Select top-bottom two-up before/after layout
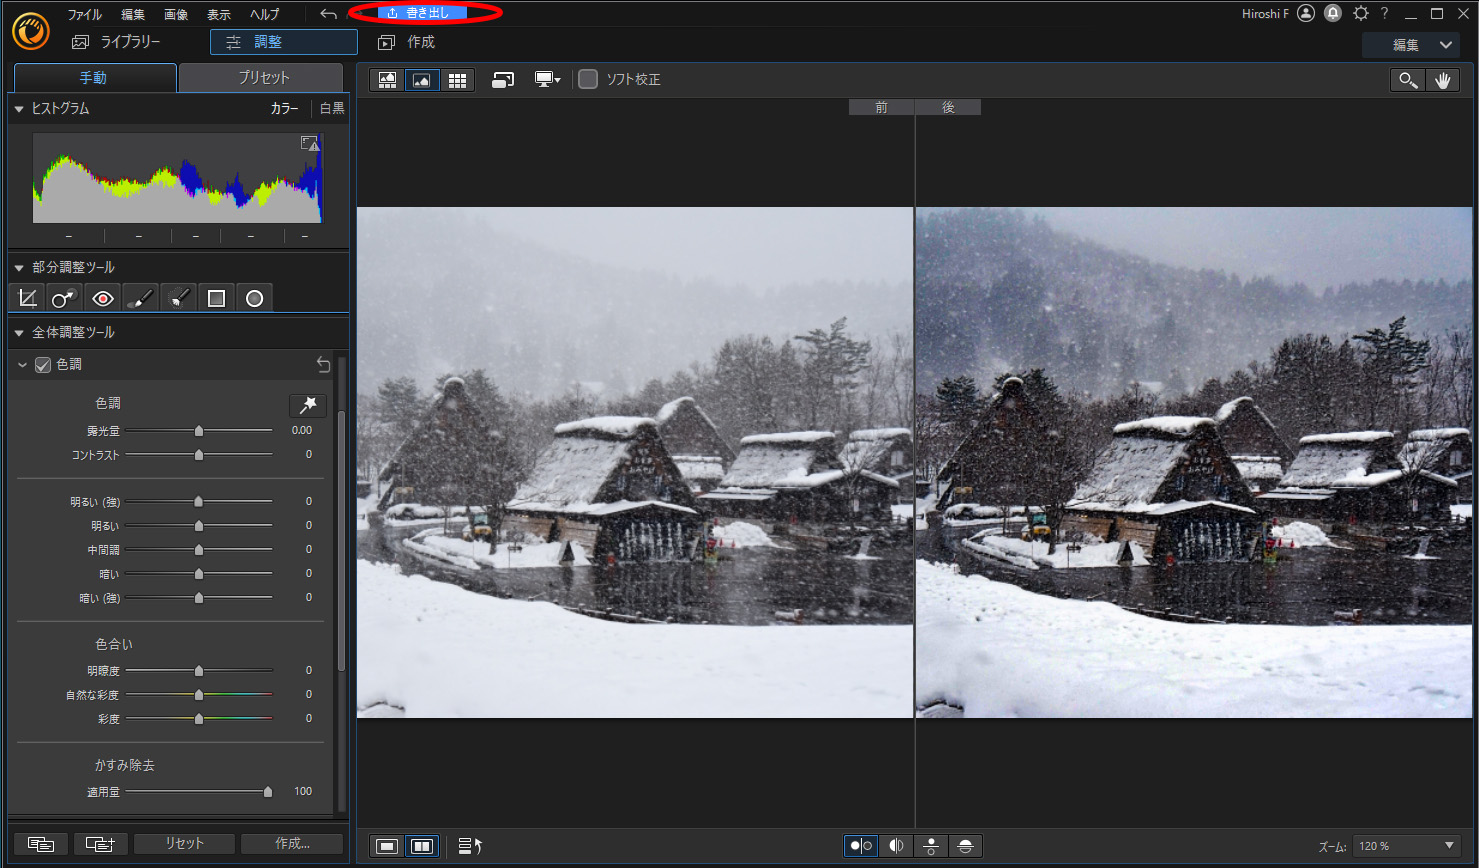 (x=930, y=846)
